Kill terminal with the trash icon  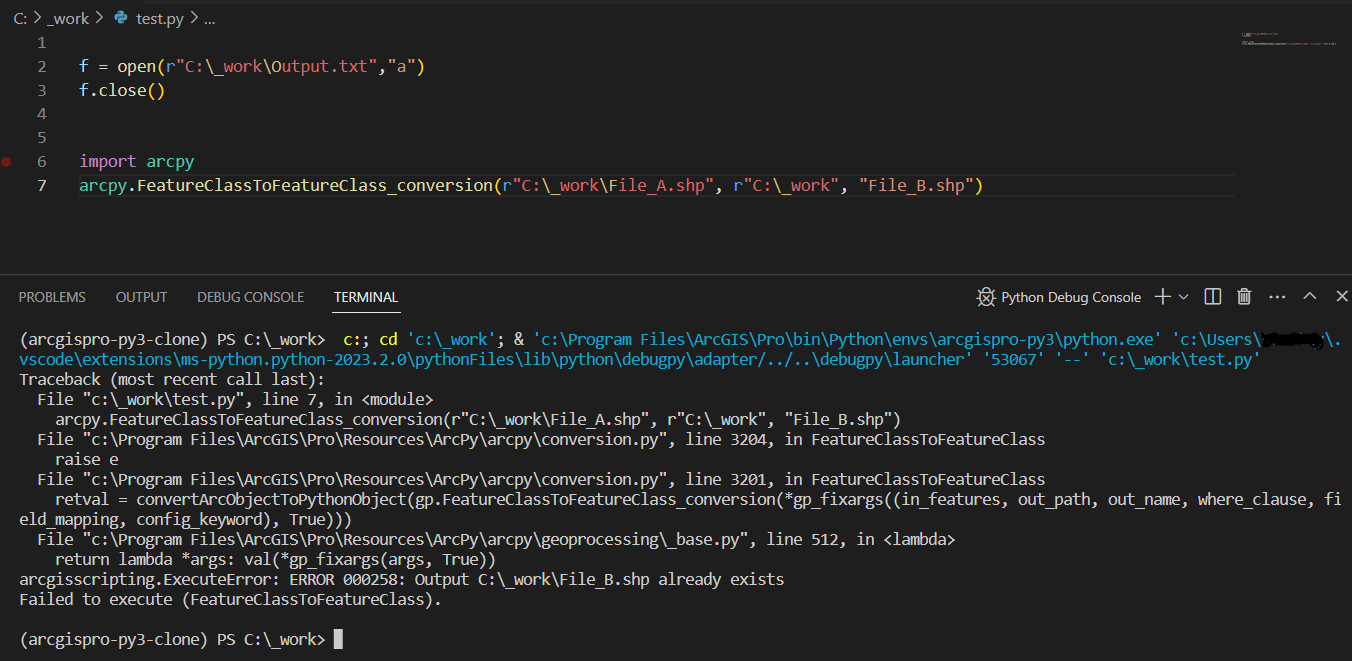click(x=1244, y=297)
